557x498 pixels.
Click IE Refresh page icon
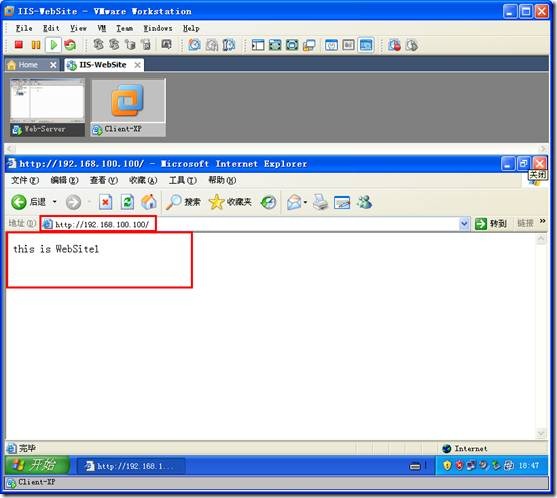coord(127,202)
